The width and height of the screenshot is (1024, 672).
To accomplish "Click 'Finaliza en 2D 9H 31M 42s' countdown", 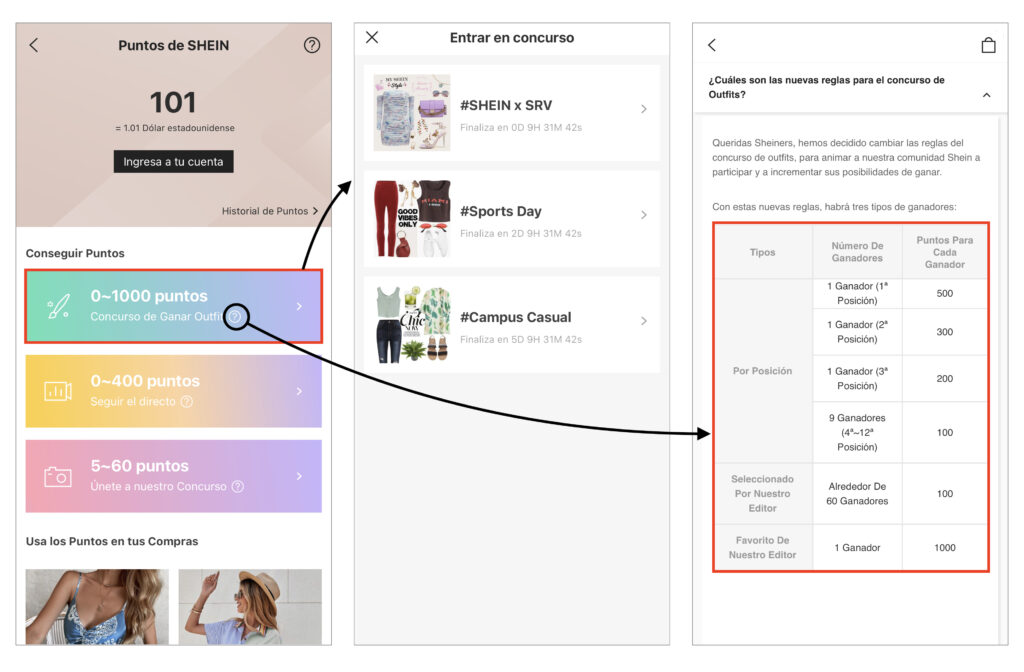I will pyautogui.click(x=520, y=233).
